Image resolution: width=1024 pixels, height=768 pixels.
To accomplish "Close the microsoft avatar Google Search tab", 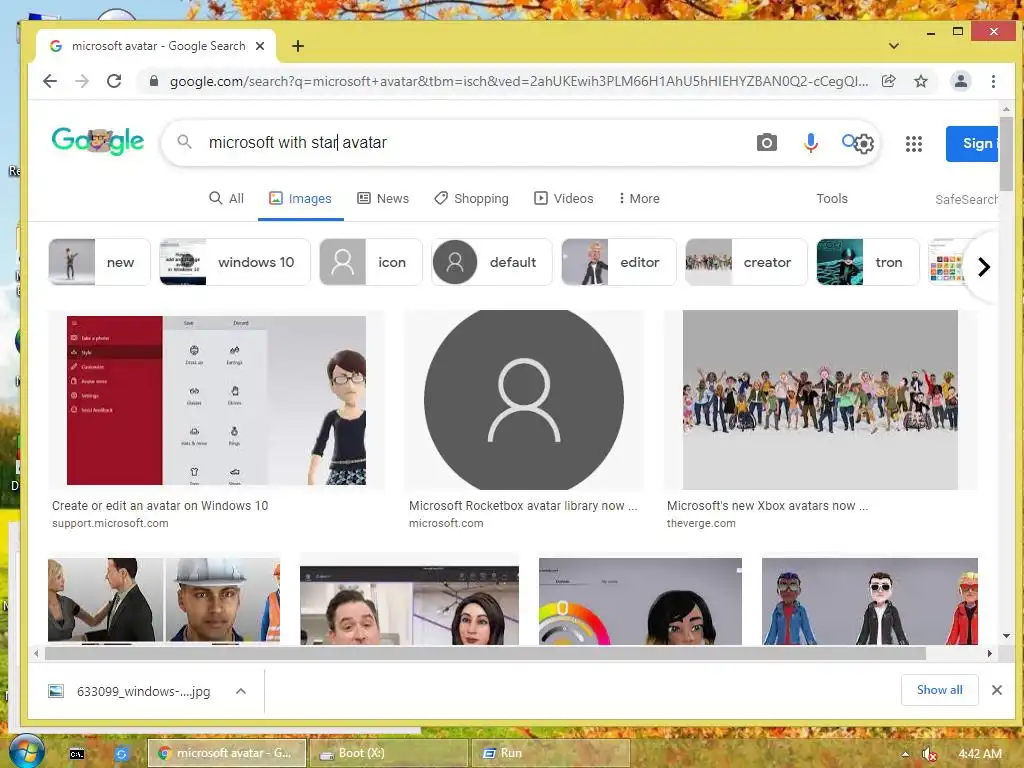I will point(260,46).
